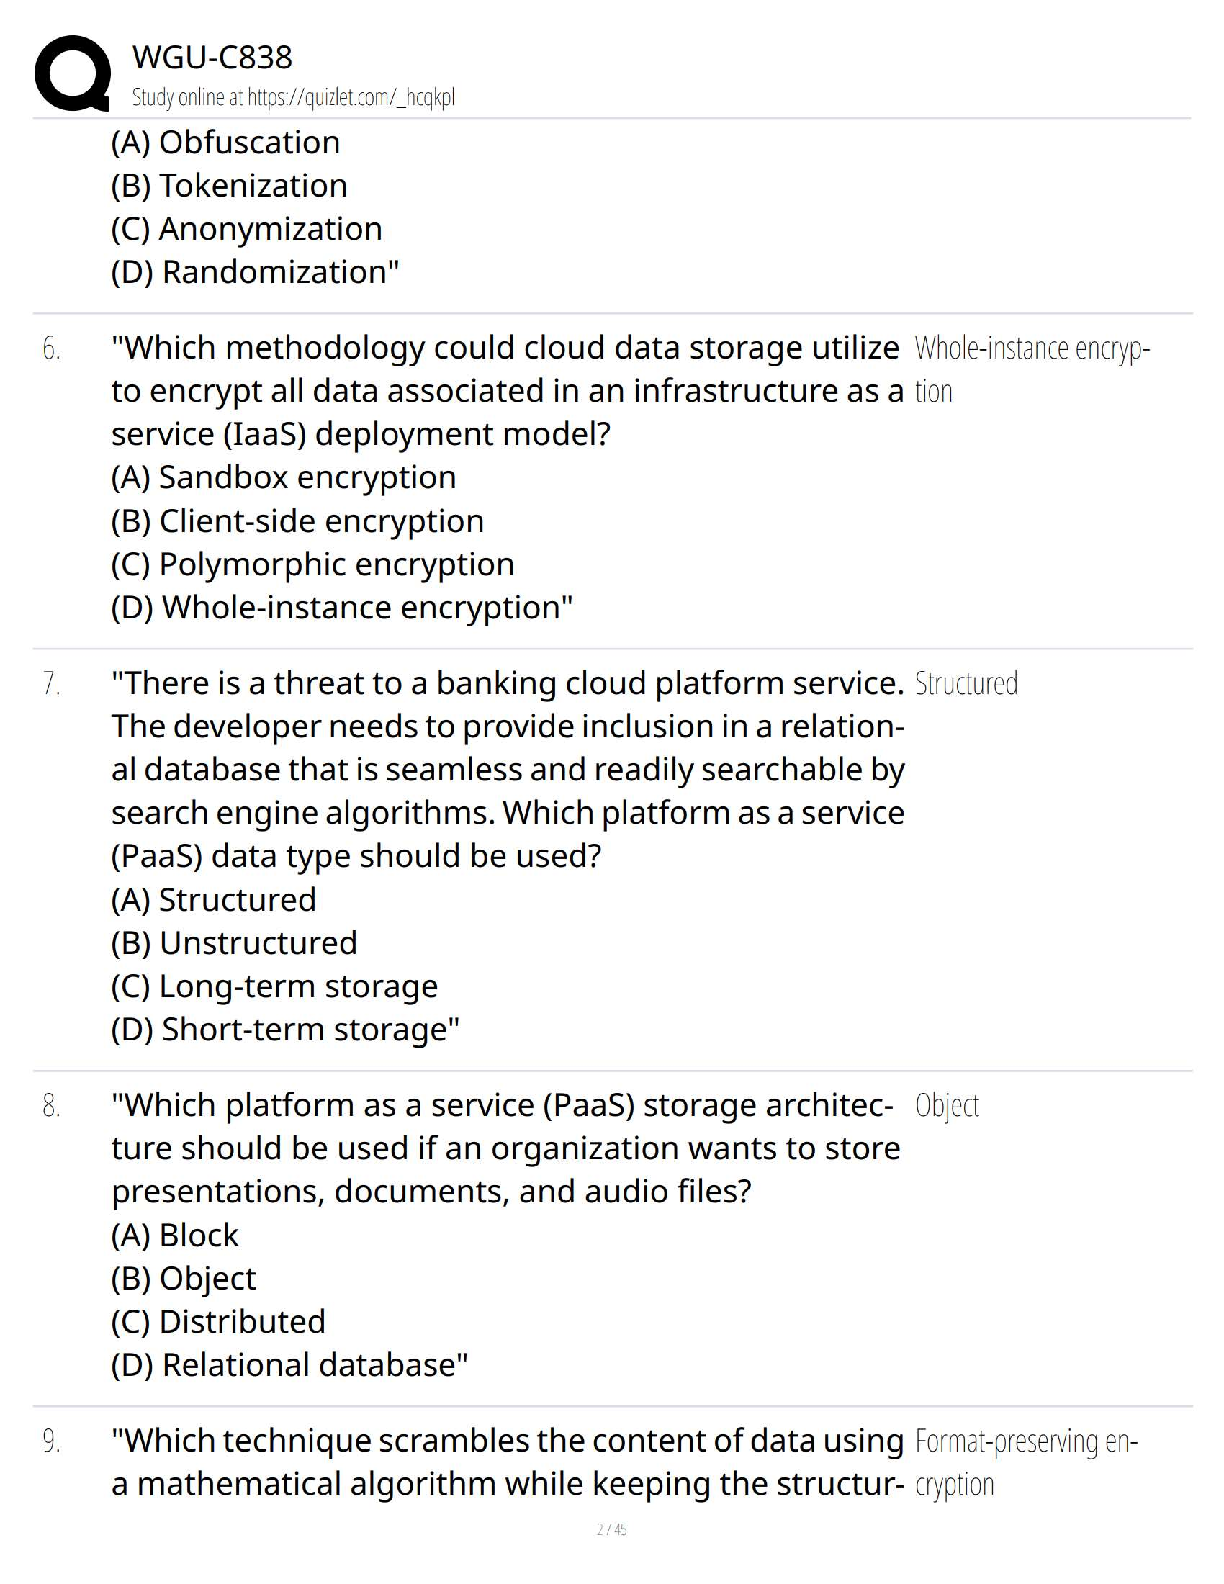Click the 'Structured' answer in right column
The image size is (1224, 1584).
(x=966, y=684)
